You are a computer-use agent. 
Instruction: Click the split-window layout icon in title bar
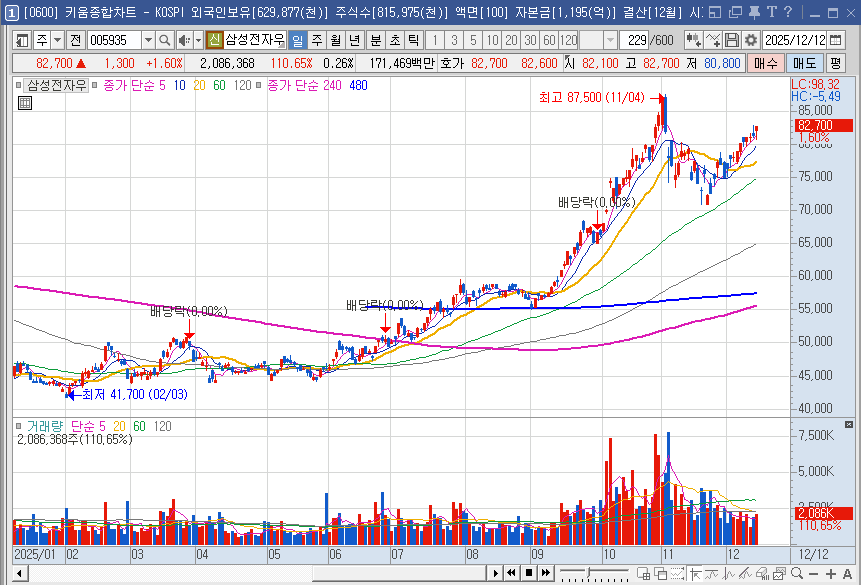click(715, 12)
